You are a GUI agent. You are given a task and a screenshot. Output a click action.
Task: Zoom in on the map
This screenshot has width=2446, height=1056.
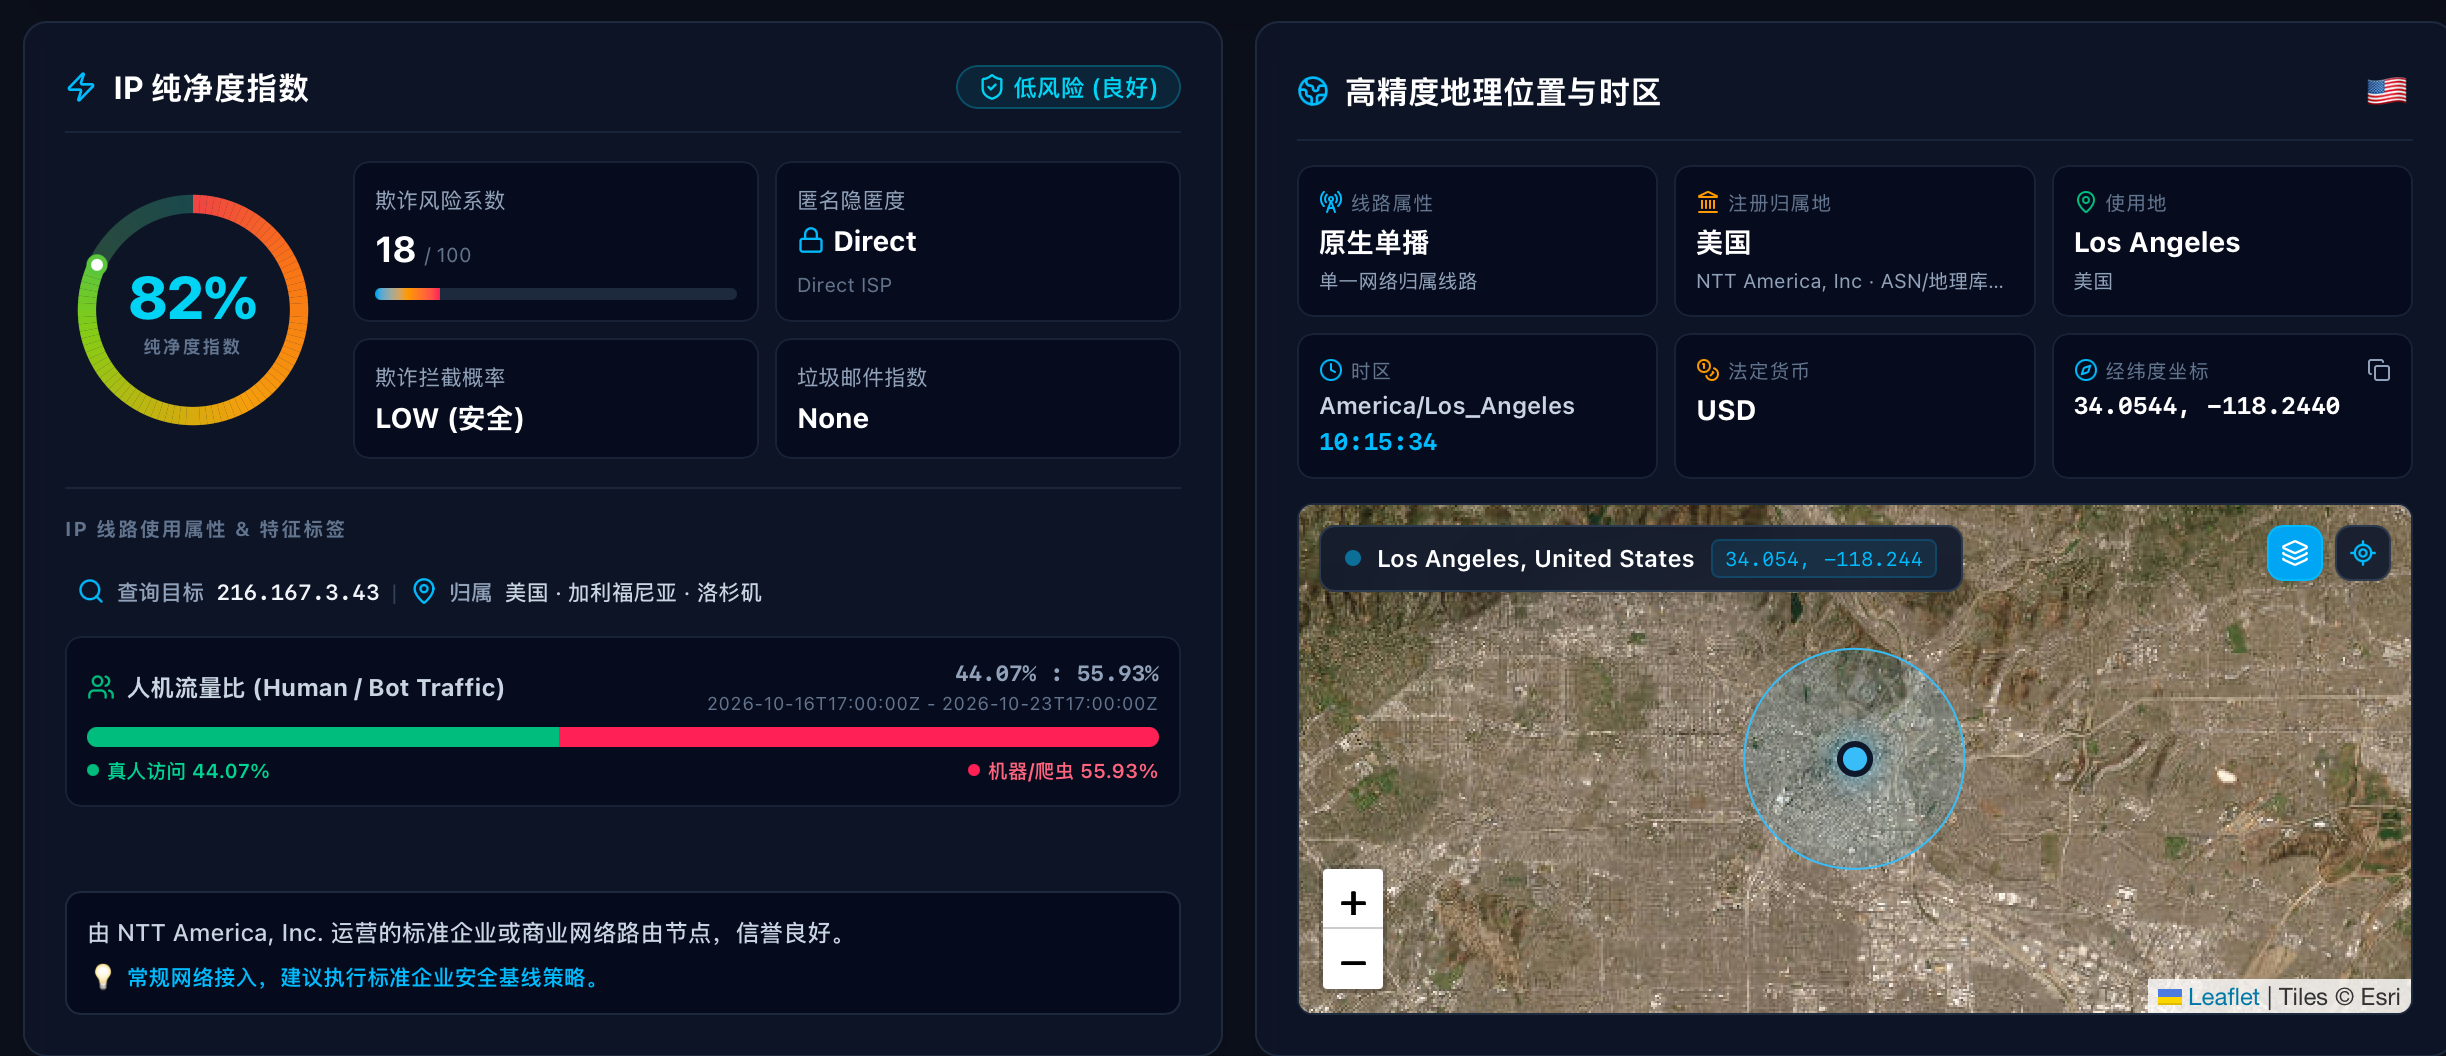coord(1353,903)
